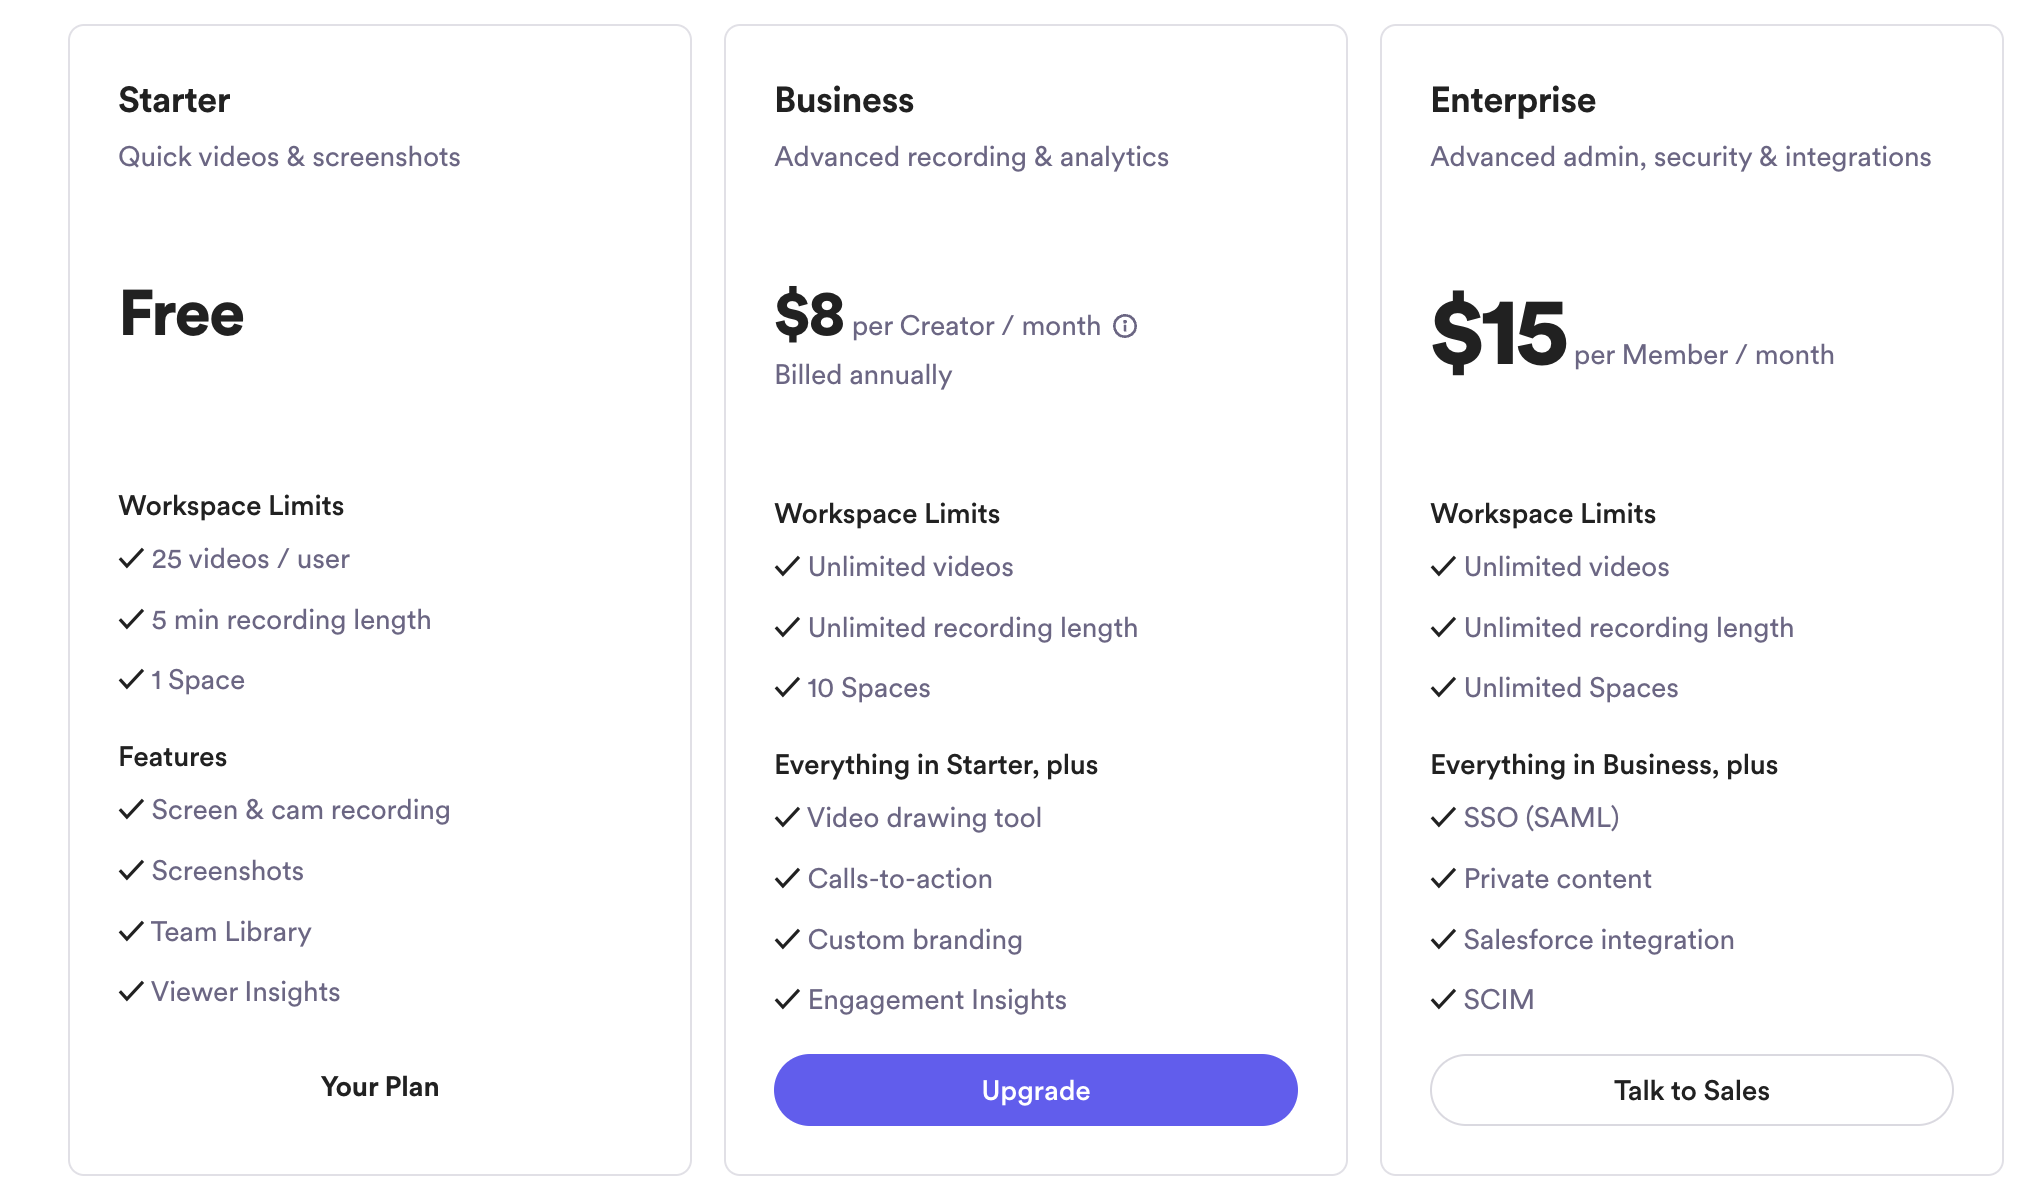Screen dimensions: 2034x1194
Task: Click the Salesforce integration feature text
Action: coord(1599,940)
